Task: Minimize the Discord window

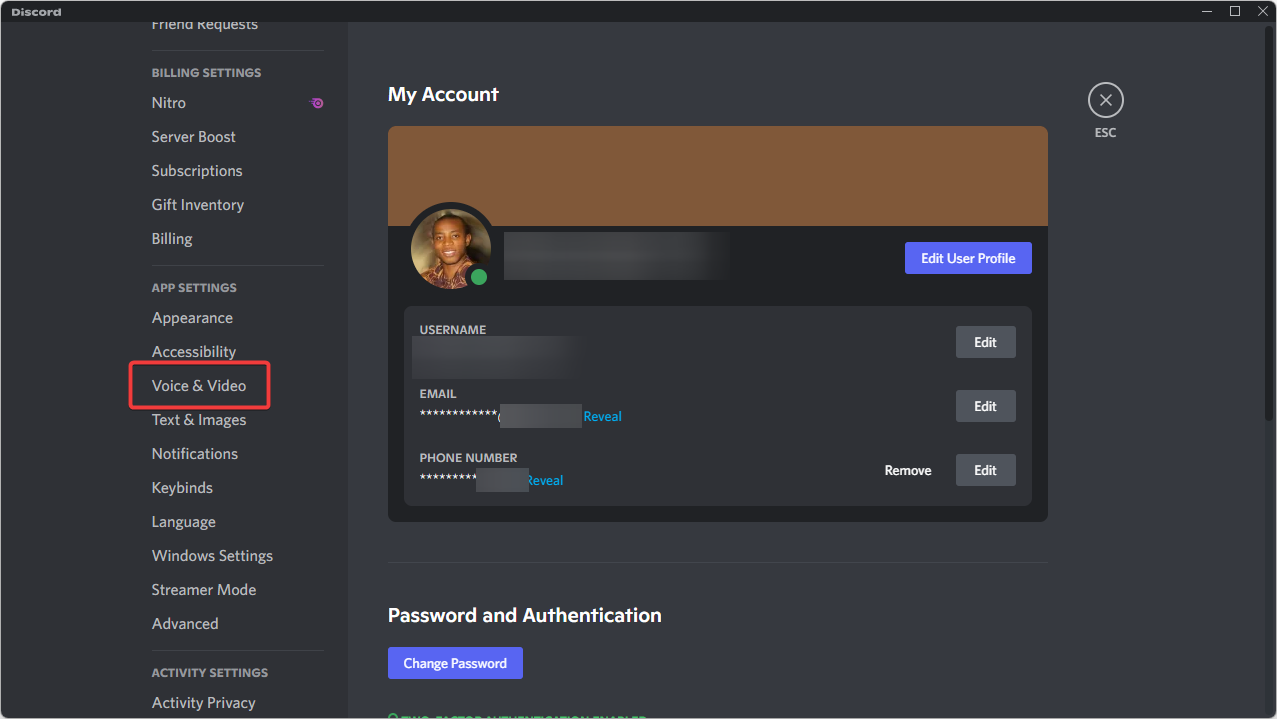Action: pyautogui.click(x=1207, y=11)
